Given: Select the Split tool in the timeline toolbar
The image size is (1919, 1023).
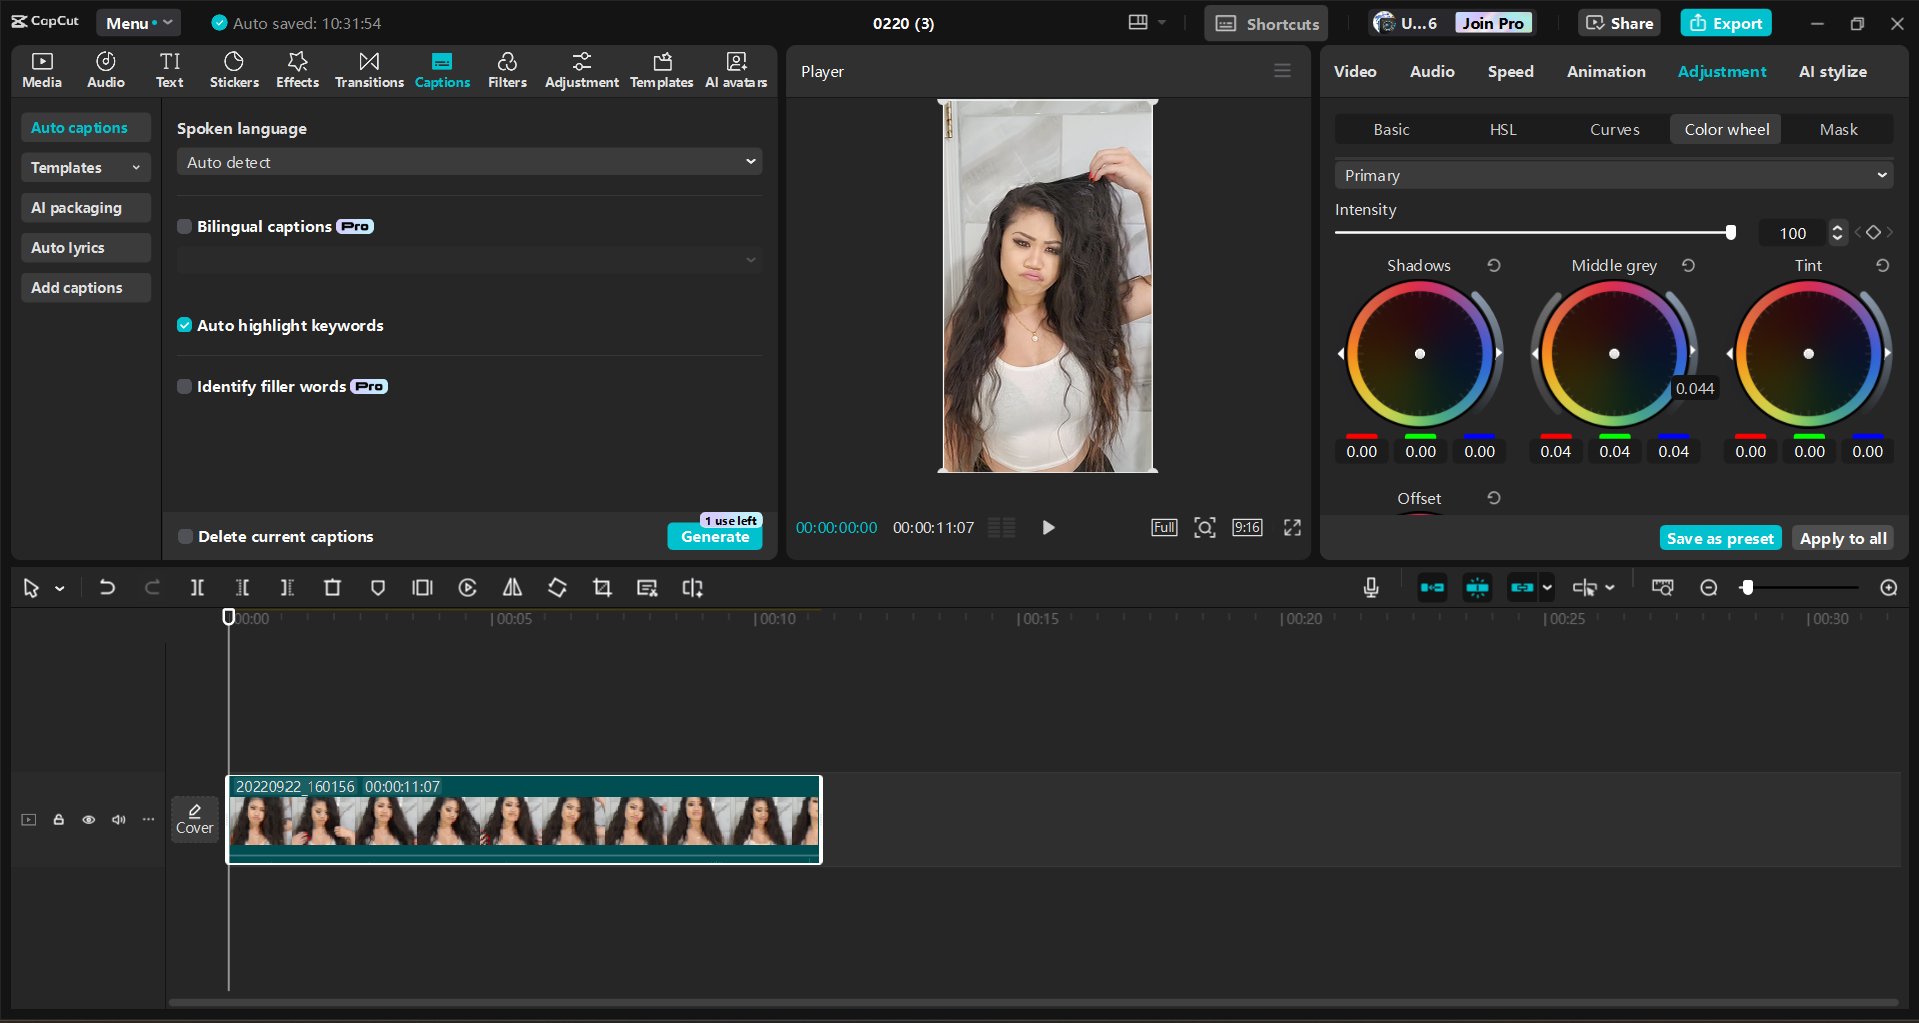Looking at the screenshot, I should (x=197, y=588).
